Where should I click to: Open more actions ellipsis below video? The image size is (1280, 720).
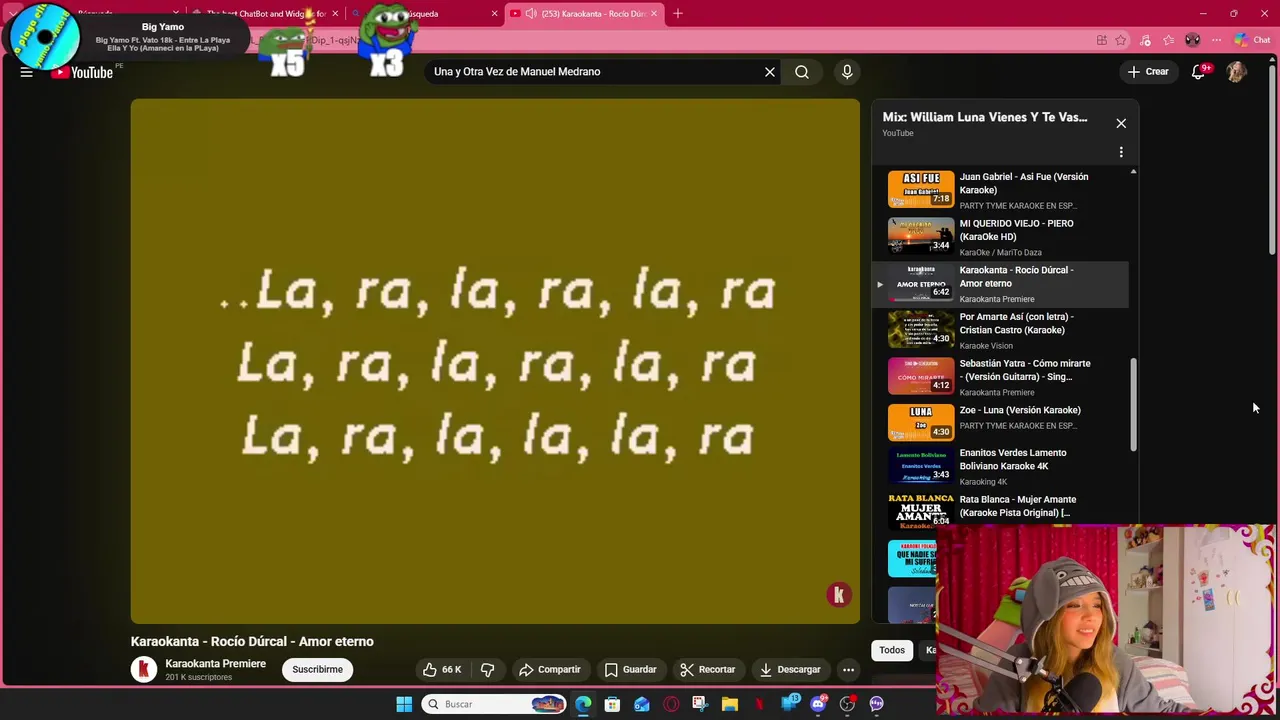848,670
